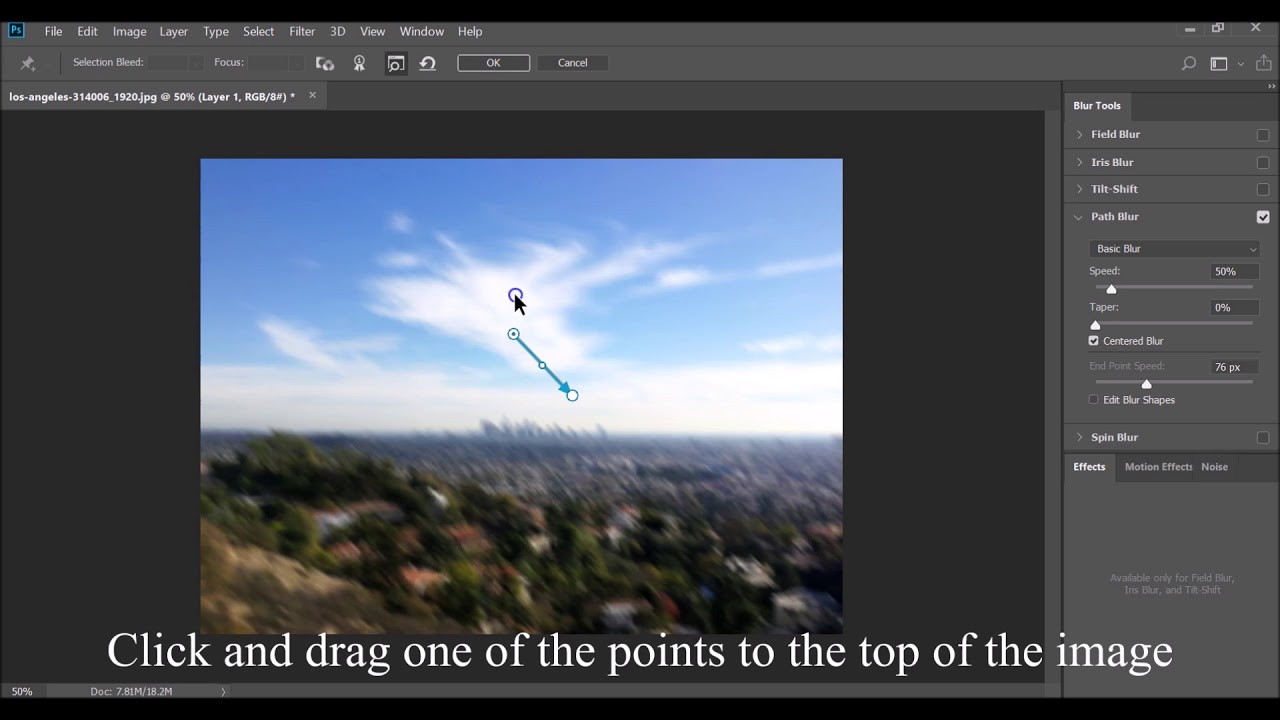Click Cancel in the options bar

click(572, 63)
